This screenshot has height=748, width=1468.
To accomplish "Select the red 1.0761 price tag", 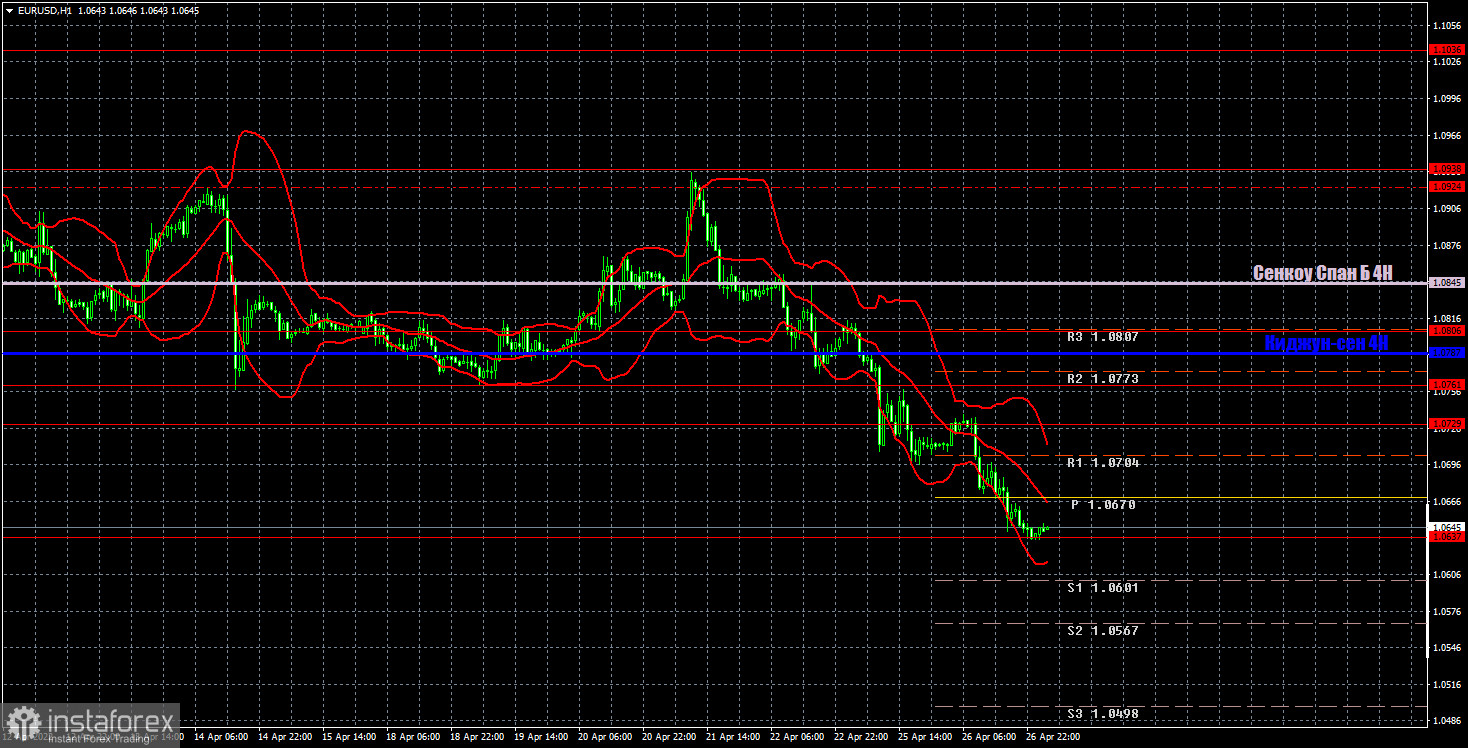I will [1447, 385].
